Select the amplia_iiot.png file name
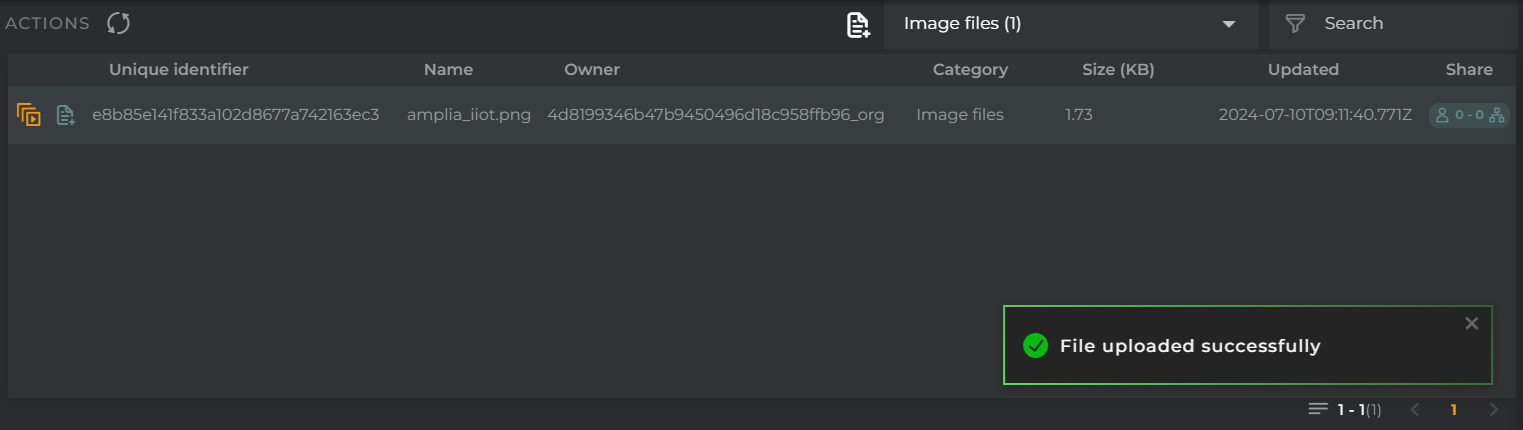The image size is (1523, 430). tap(469, 115)
